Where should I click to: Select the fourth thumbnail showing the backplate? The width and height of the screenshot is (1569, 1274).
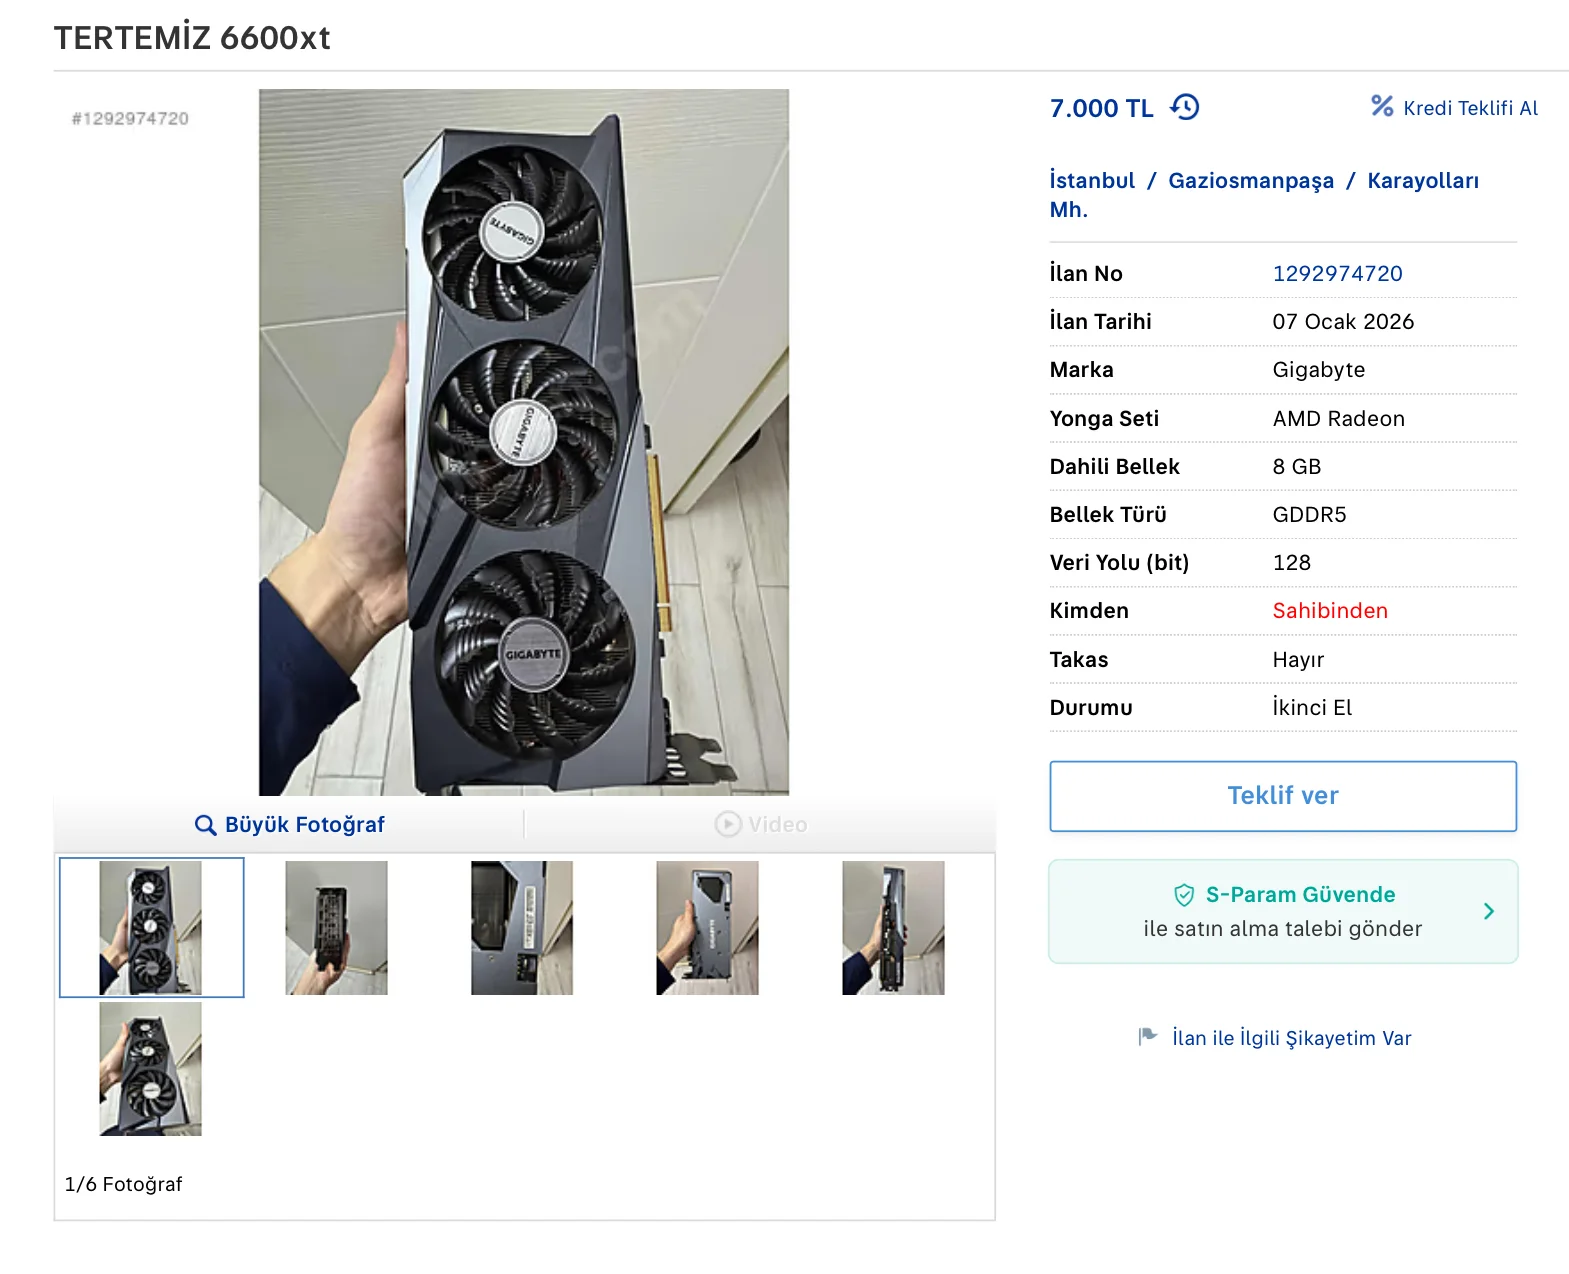click(x=707, y=928)
